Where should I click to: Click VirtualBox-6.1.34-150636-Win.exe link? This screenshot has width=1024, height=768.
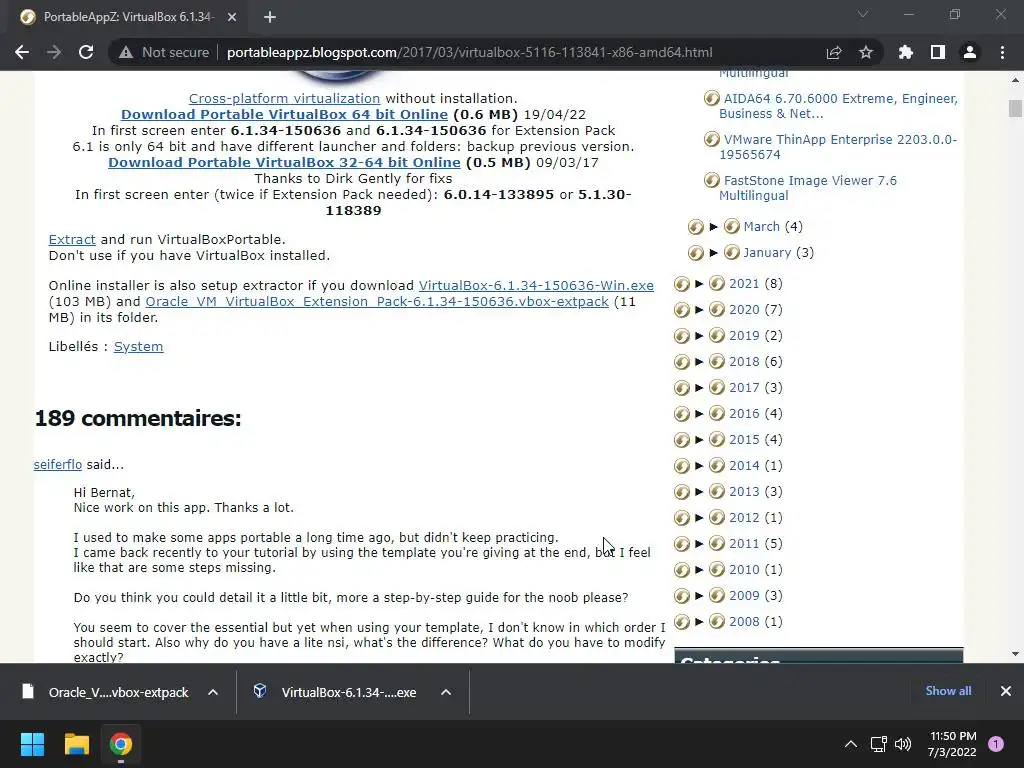coord(536,285)
